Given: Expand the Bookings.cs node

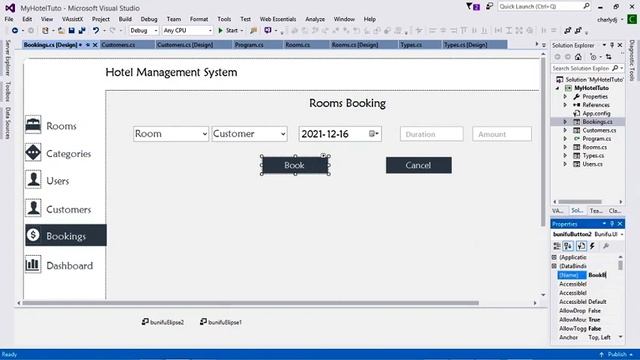Looking at the screenshot, I should tap(565, 122).
